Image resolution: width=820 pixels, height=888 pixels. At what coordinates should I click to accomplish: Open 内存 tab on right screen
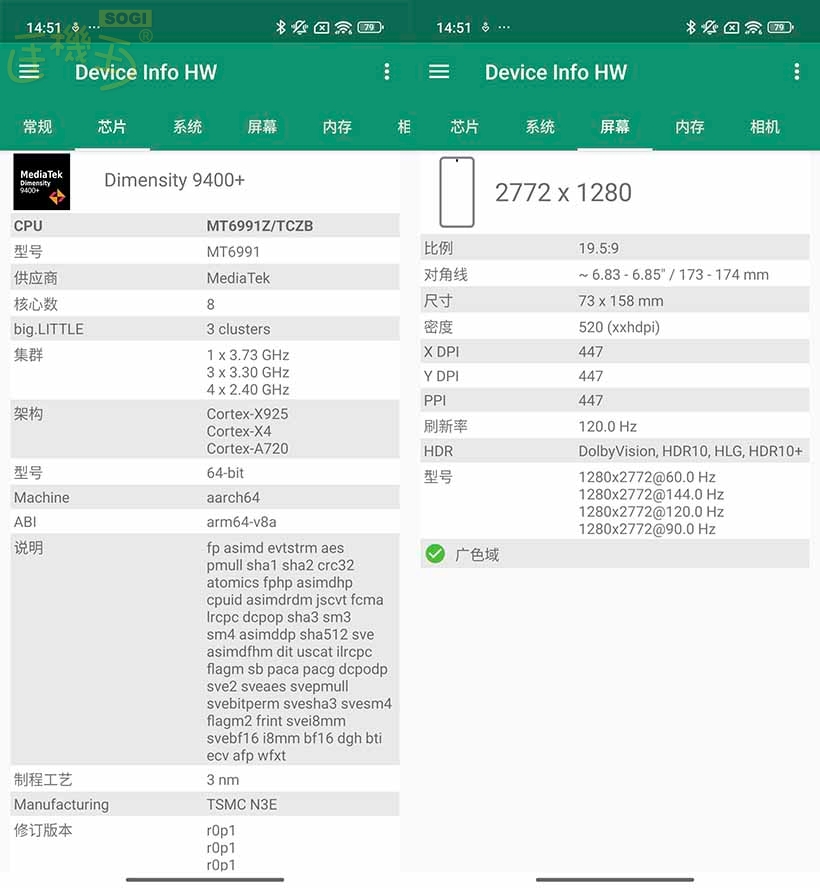point(690,126)
